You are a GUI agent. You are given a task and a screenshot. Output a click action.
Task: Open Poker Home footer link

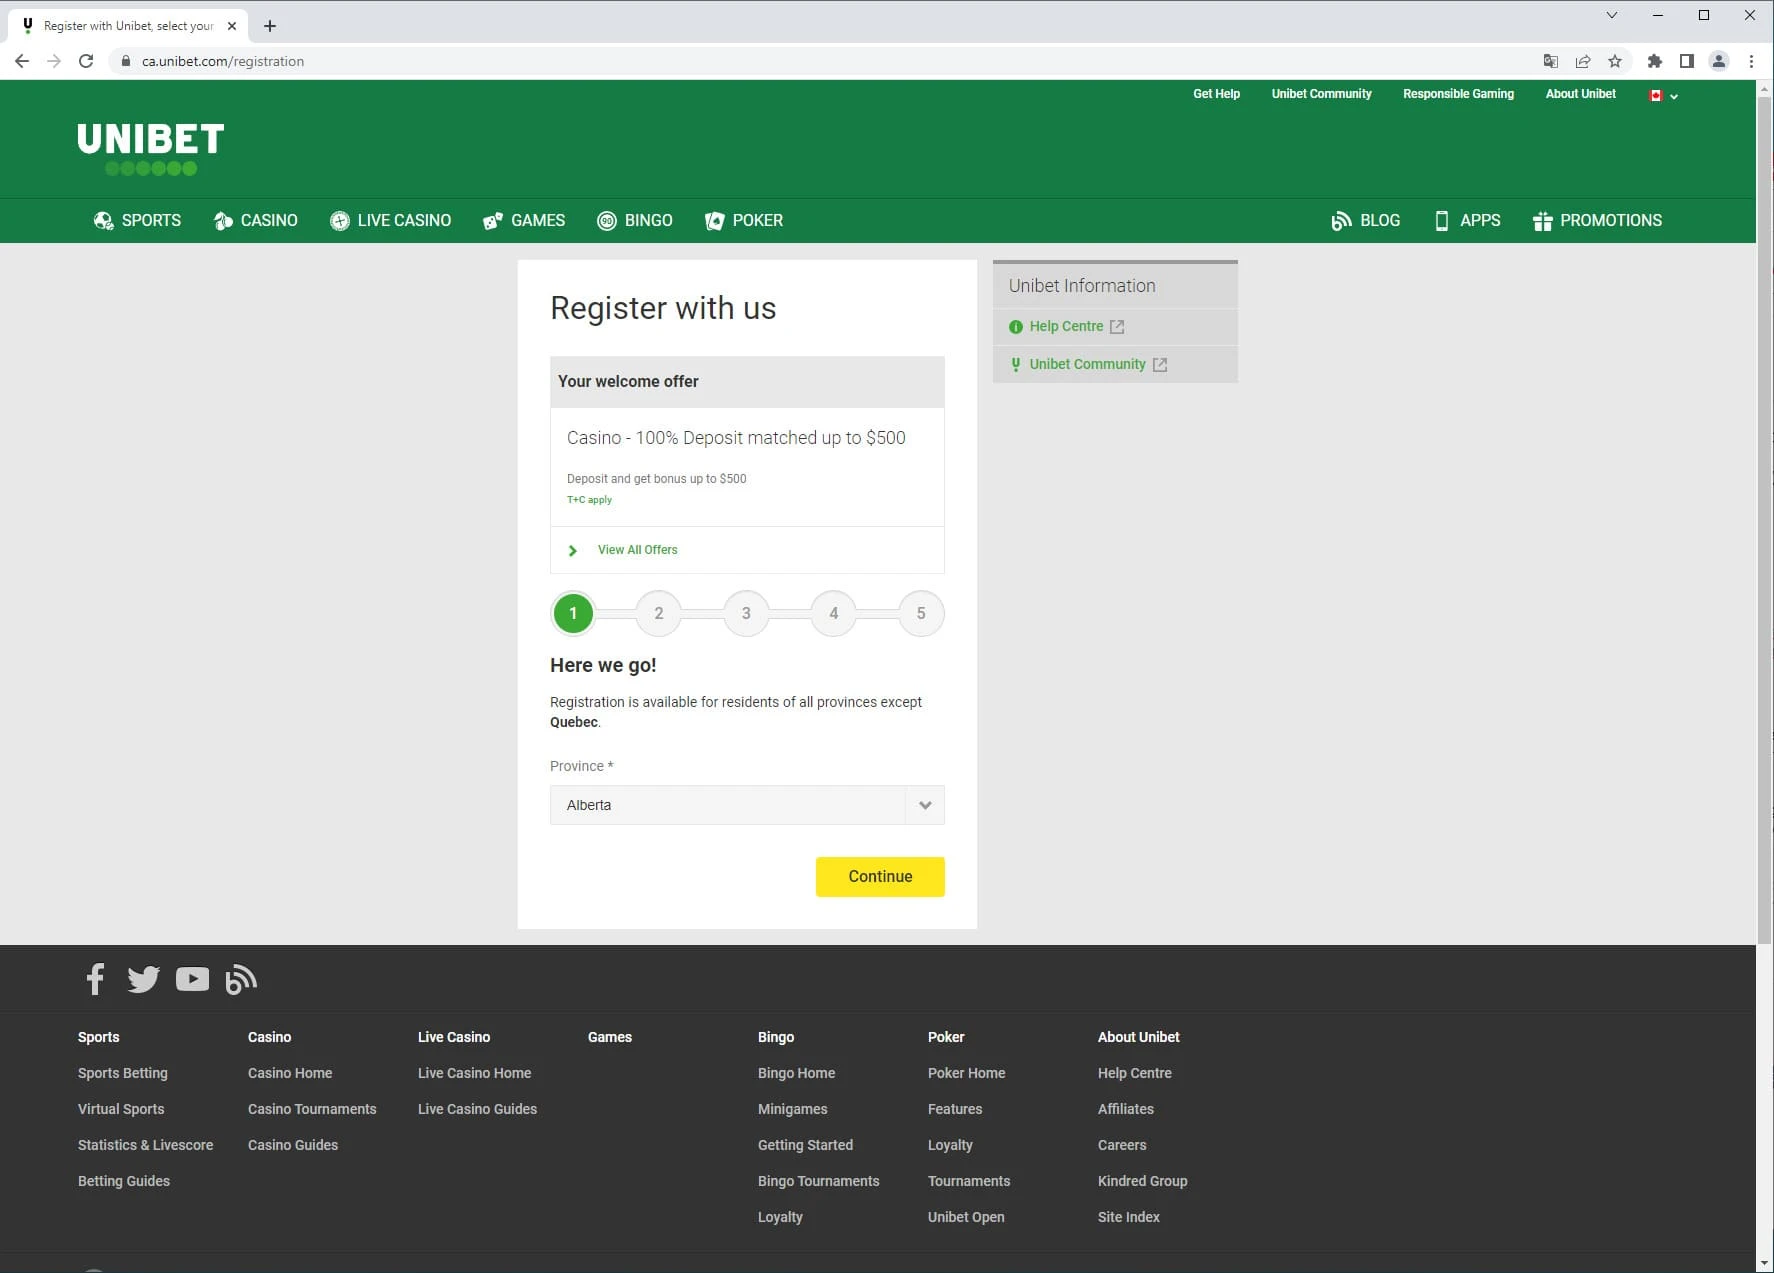coord(966,1073)
